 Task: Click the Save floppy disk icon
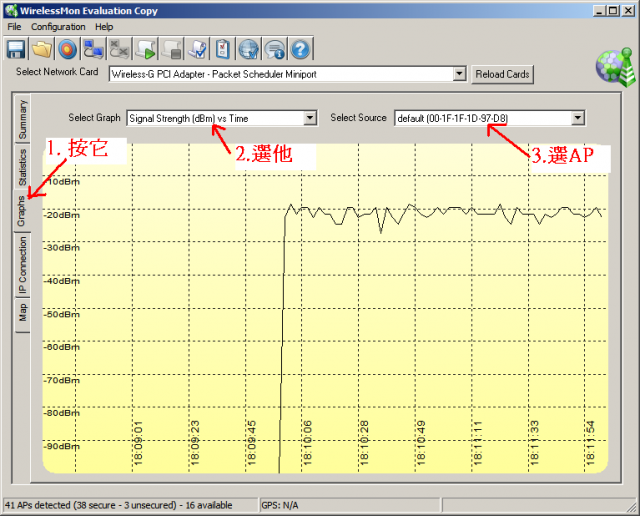(x=16, y=49)
